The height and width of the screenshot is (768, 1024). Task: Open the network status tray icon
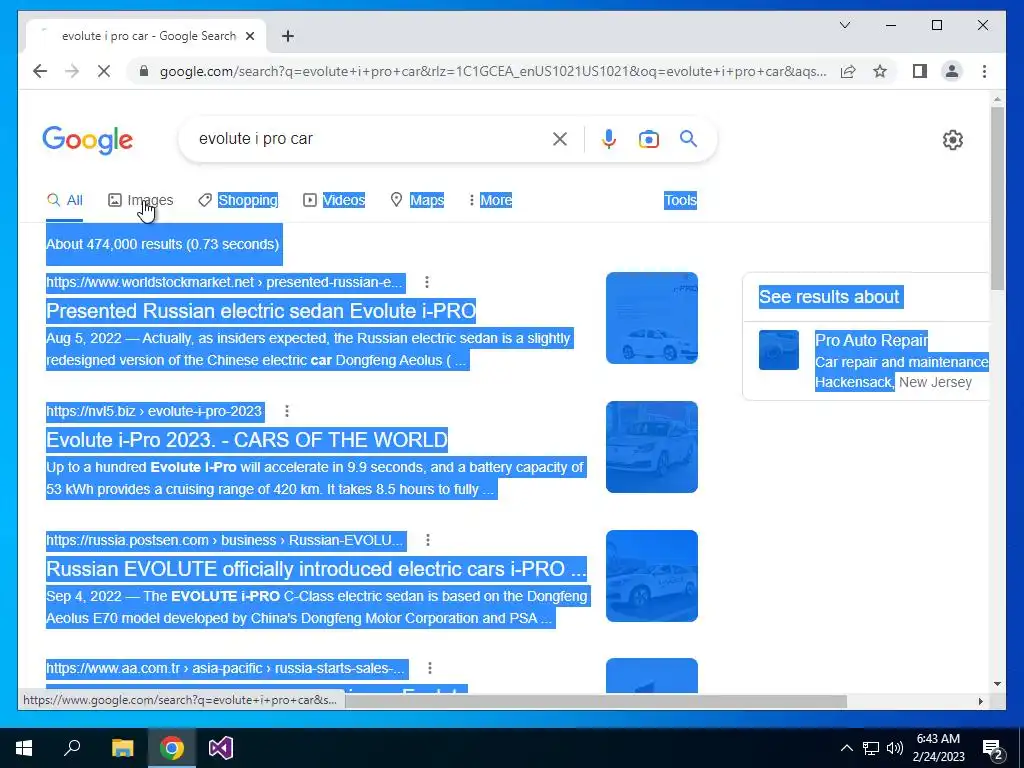[871, 748]
